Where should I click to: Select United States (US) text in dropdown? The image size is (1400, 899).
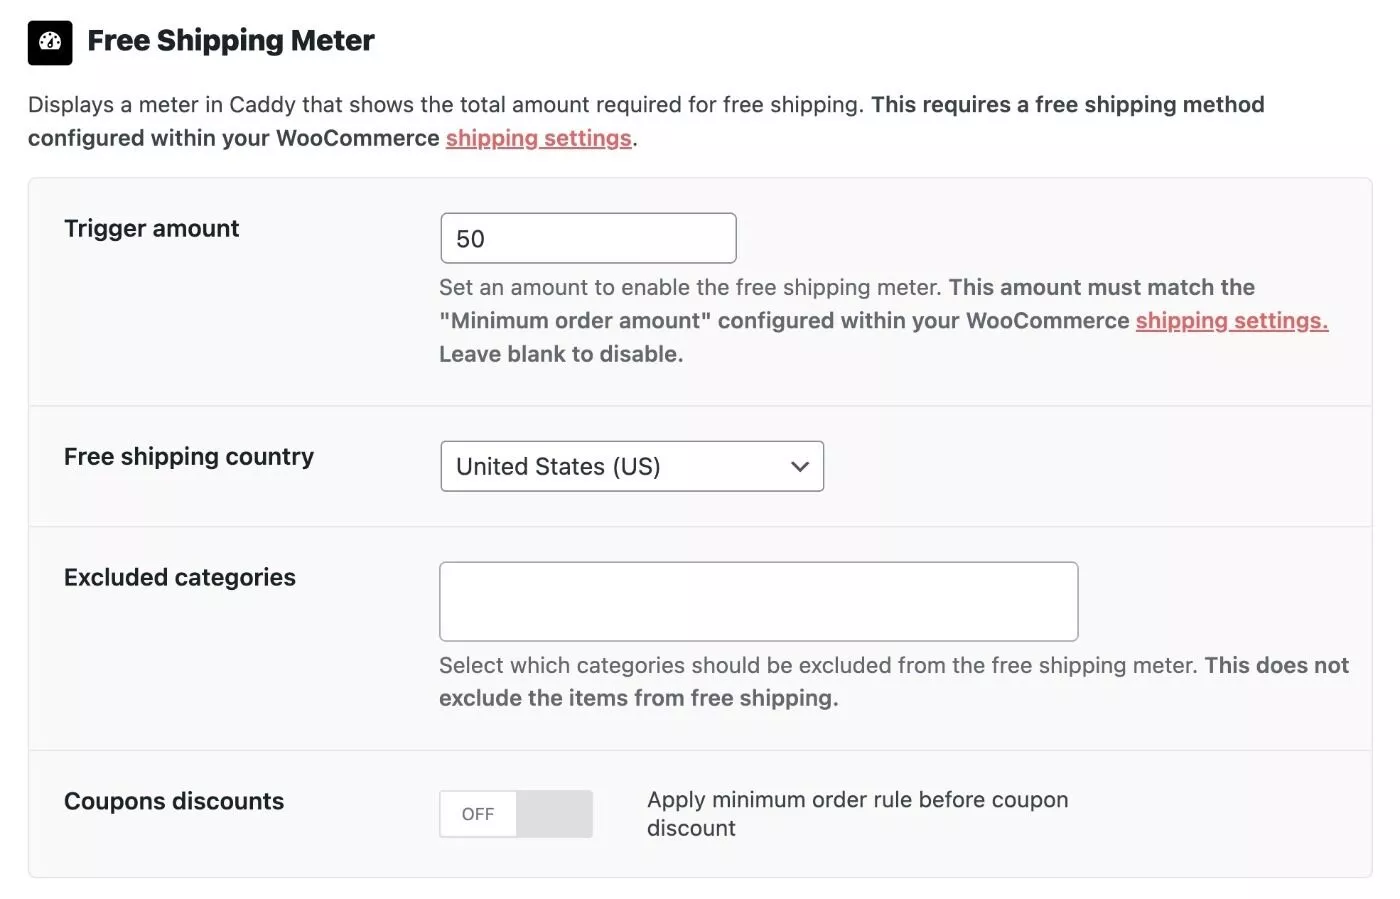point(558,467)
